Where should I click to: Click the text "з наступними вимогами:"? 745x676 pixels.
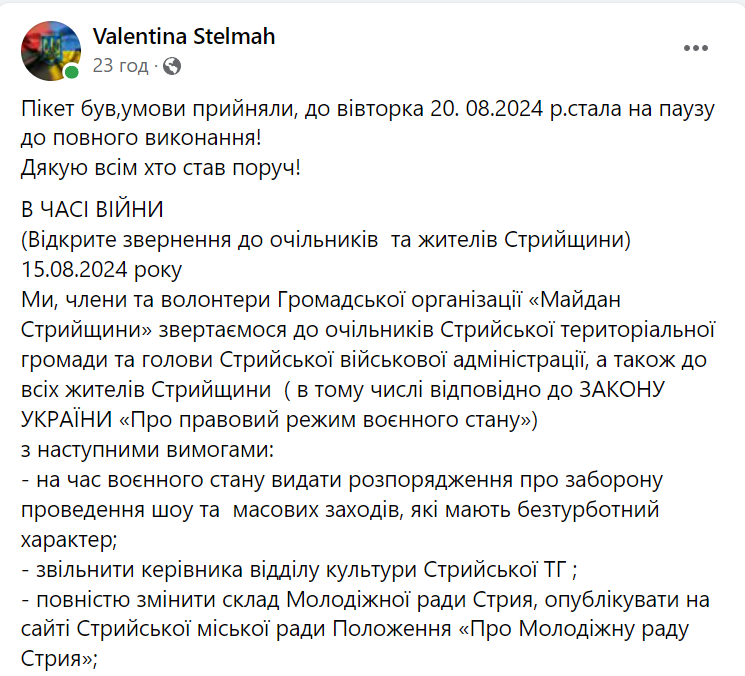point(137,450)
